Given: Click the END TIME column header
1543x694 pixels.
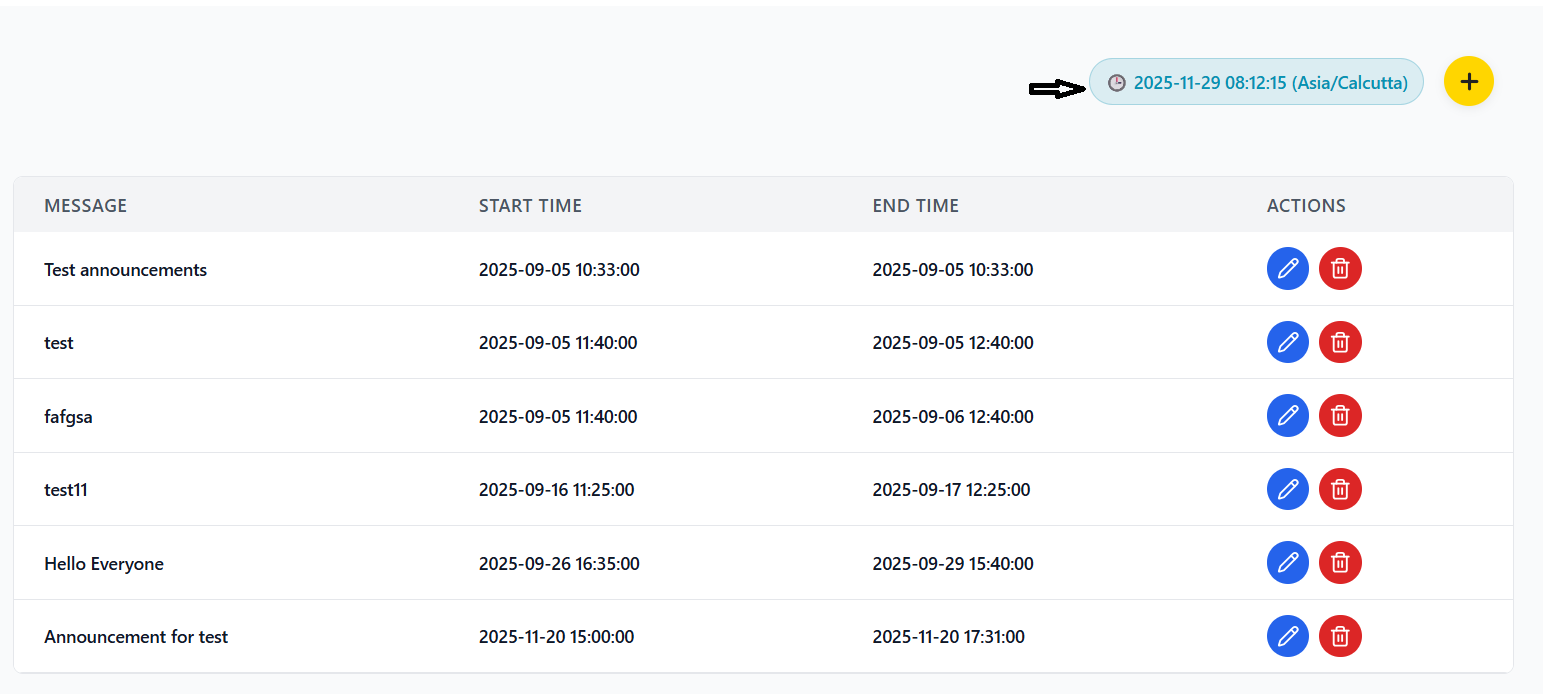Looking at the screenshot, I should pyautogui.click(x=915, y=206).
